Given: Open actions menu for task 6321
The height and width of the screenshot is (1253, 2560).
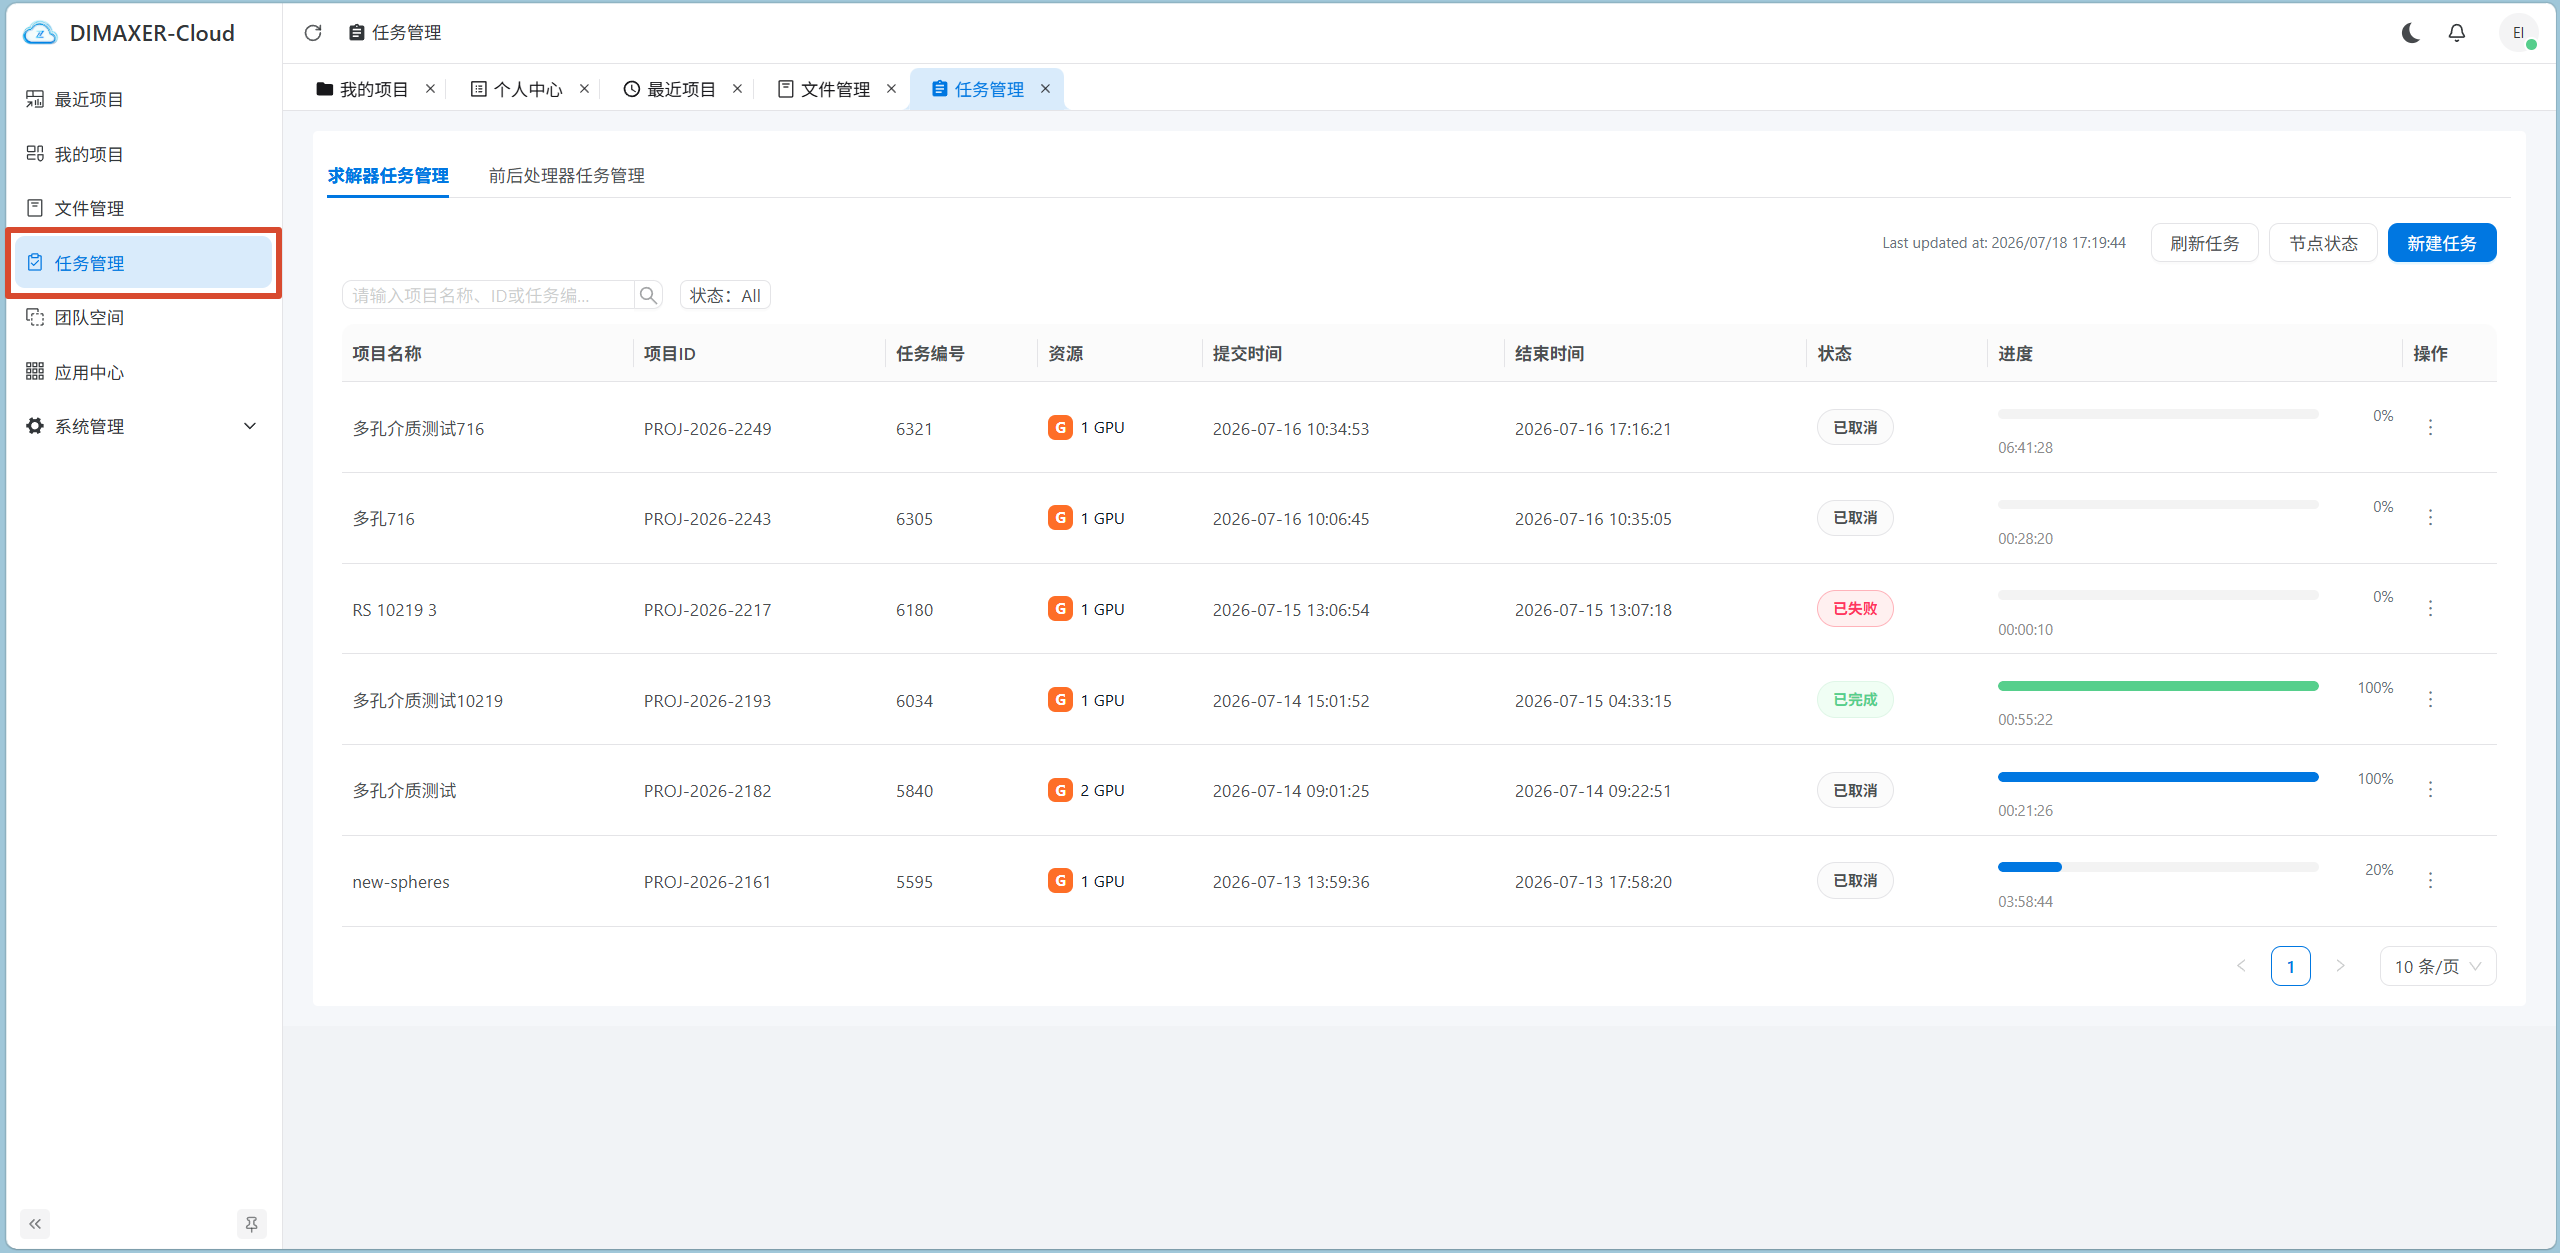Looking at the screenshot, I should coord(2430,427).
